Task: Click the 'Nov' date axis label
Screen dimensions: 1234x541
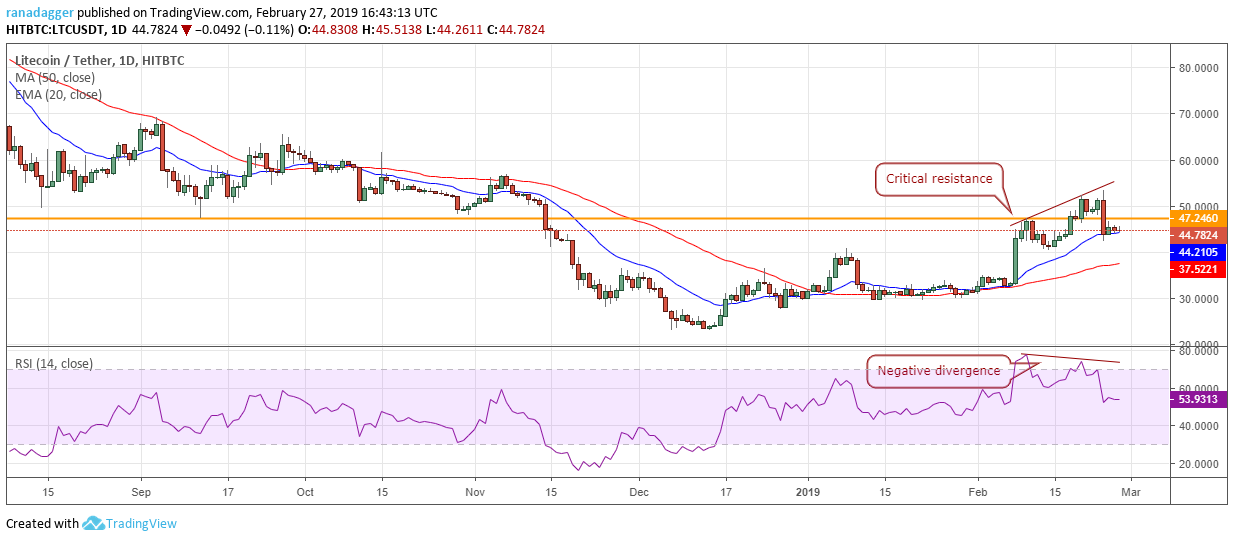Action: click(475, 492)
